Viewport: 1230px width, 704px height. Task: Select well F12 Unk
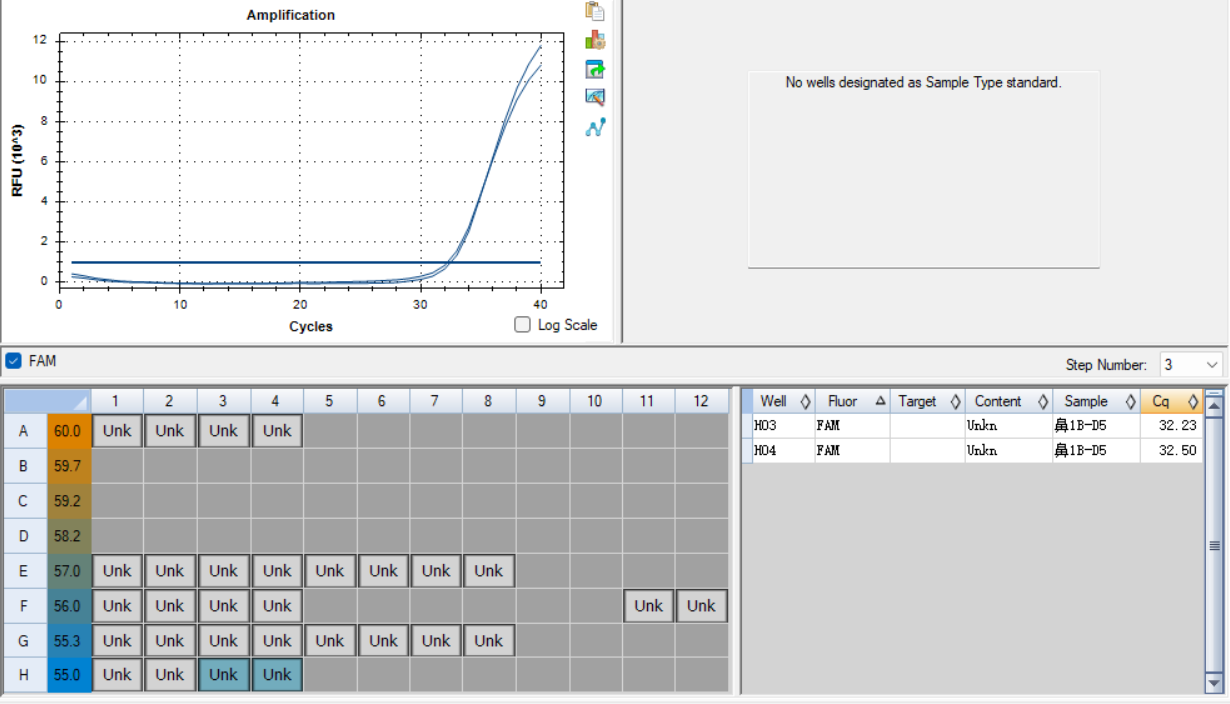point(701,606)
